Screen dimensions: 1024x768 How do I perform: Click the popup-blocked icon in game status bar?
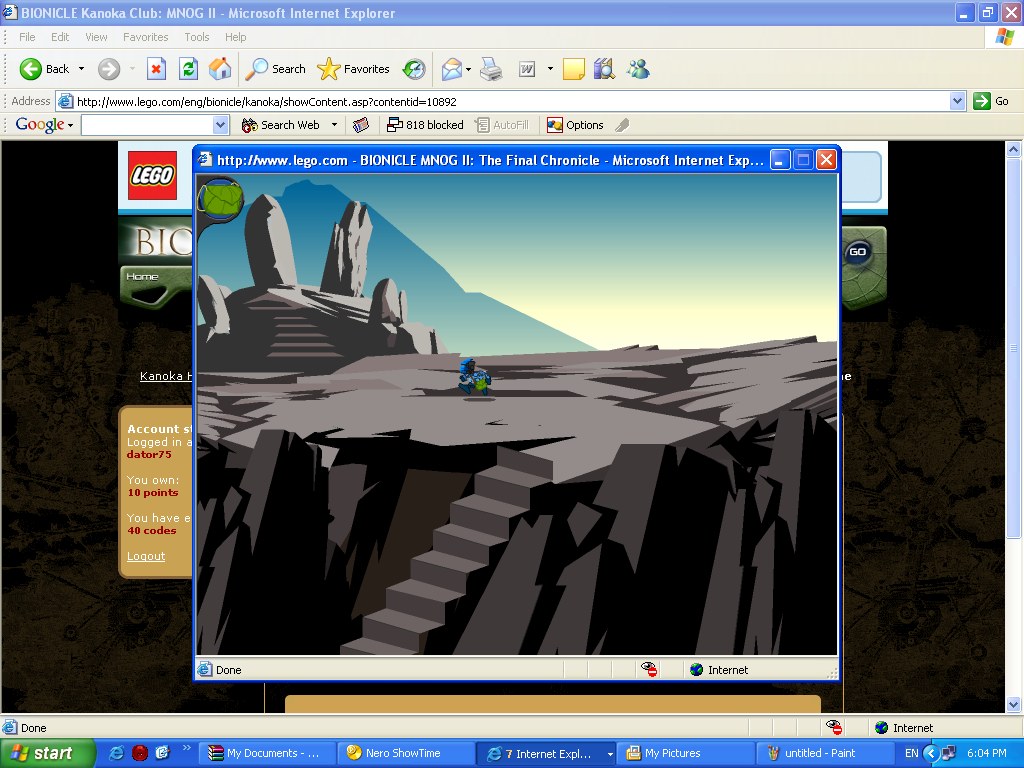pos(648,669)
